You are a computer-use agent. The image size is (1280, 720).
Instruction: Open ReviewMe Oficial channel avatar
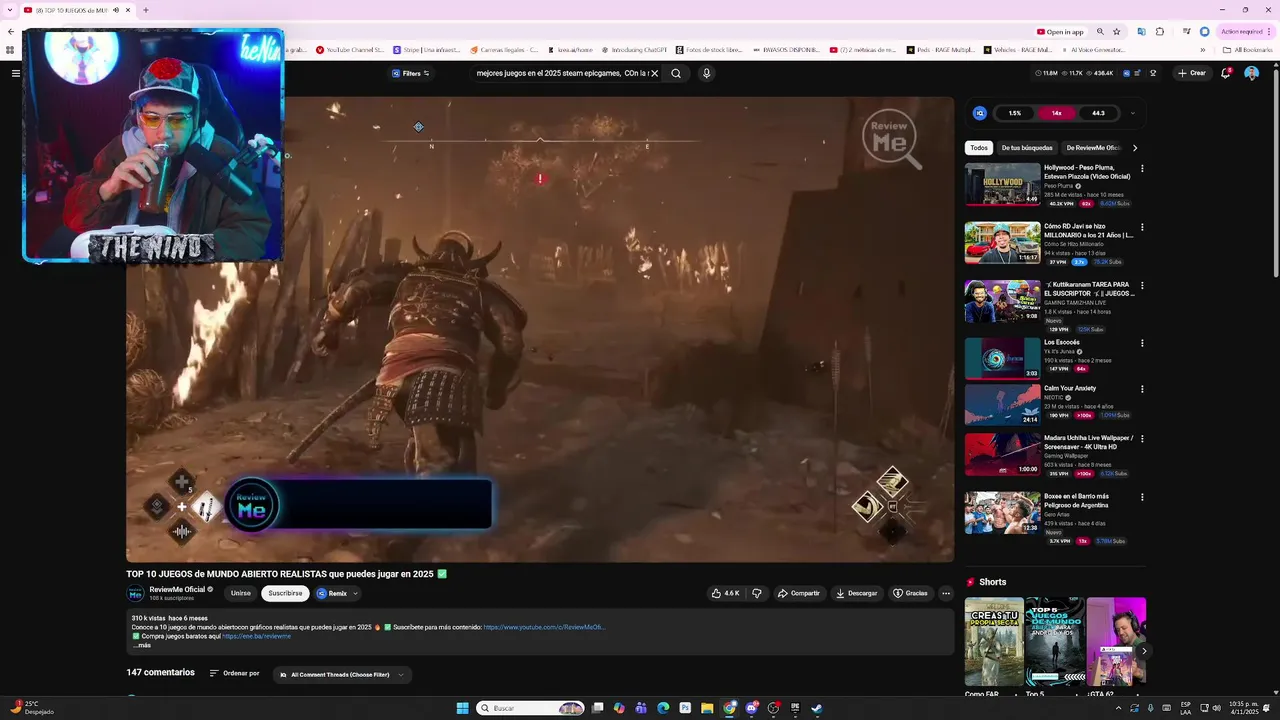135,593
